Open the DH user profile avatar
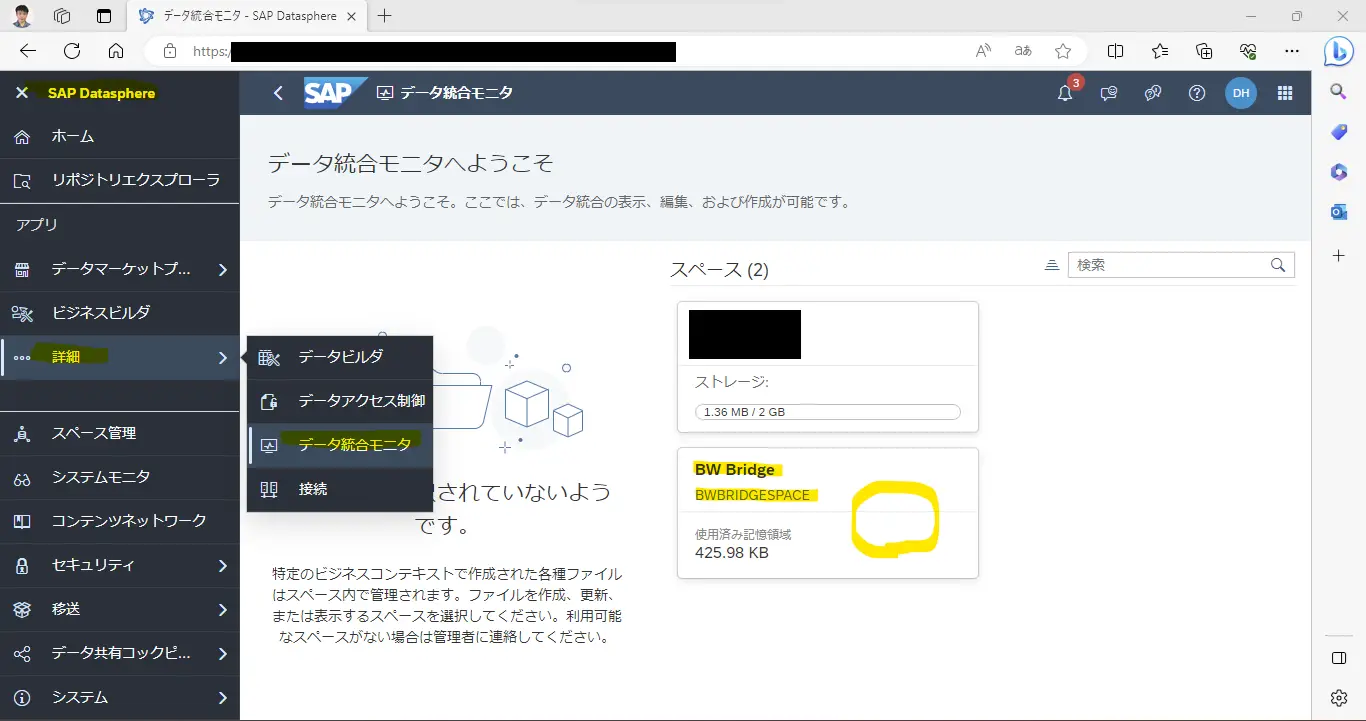This screenshot has width=1366, height=721. coord(1241,93)
